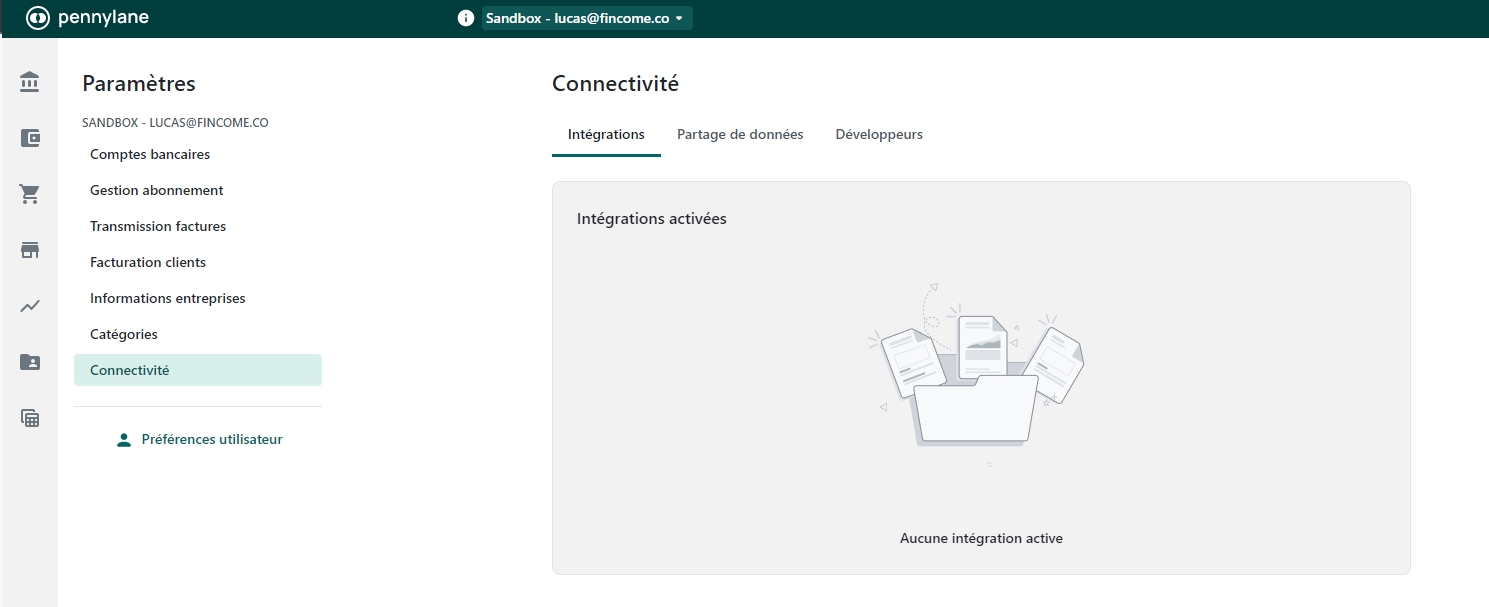This screenshot has height=607, width=1489.
Task: Open the trend line chart icon
Action: tap(30, 306)
